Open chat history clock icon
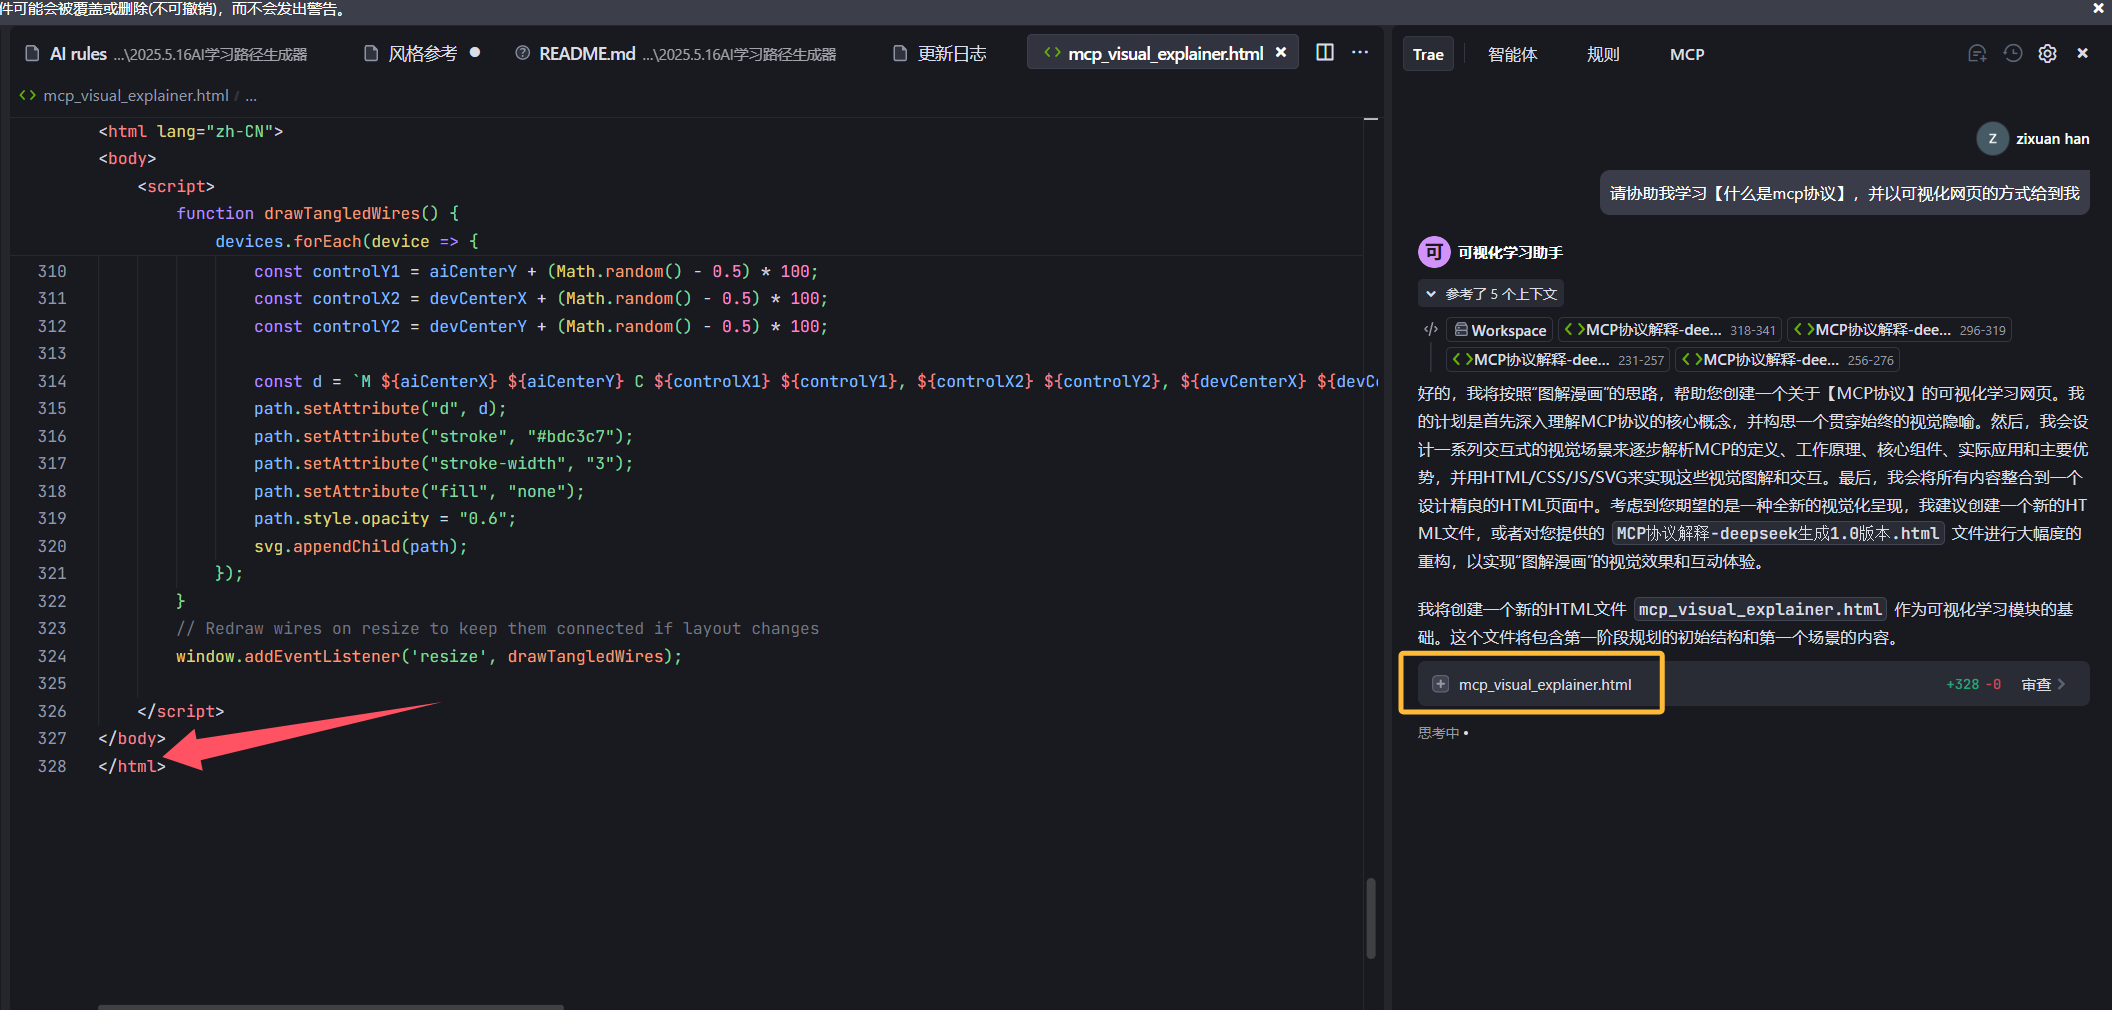Image resolution: width=2112 pixels, height=1010 pixels. click(x=2013, y=54)
